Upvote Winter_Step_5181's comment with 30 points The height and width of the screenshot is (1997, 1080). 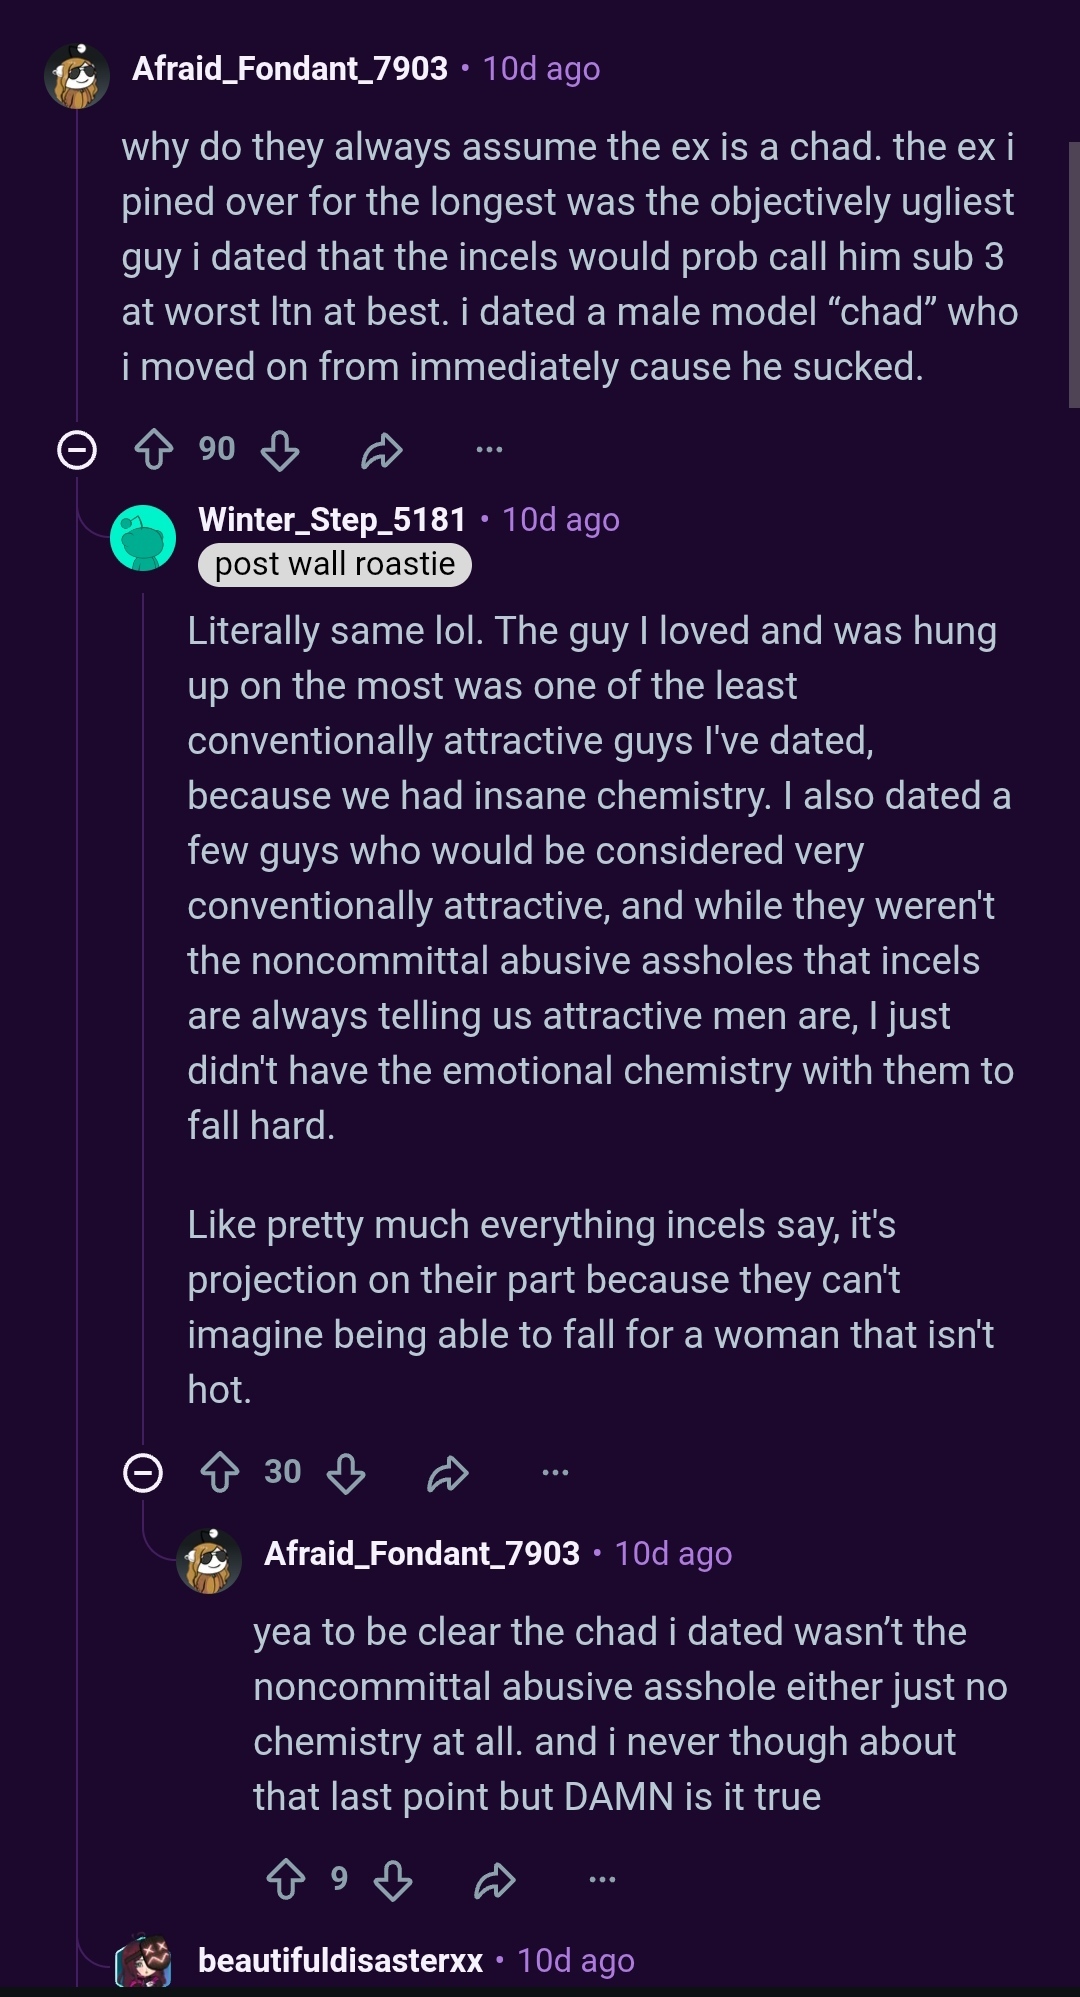click(x=220, y=1473)
